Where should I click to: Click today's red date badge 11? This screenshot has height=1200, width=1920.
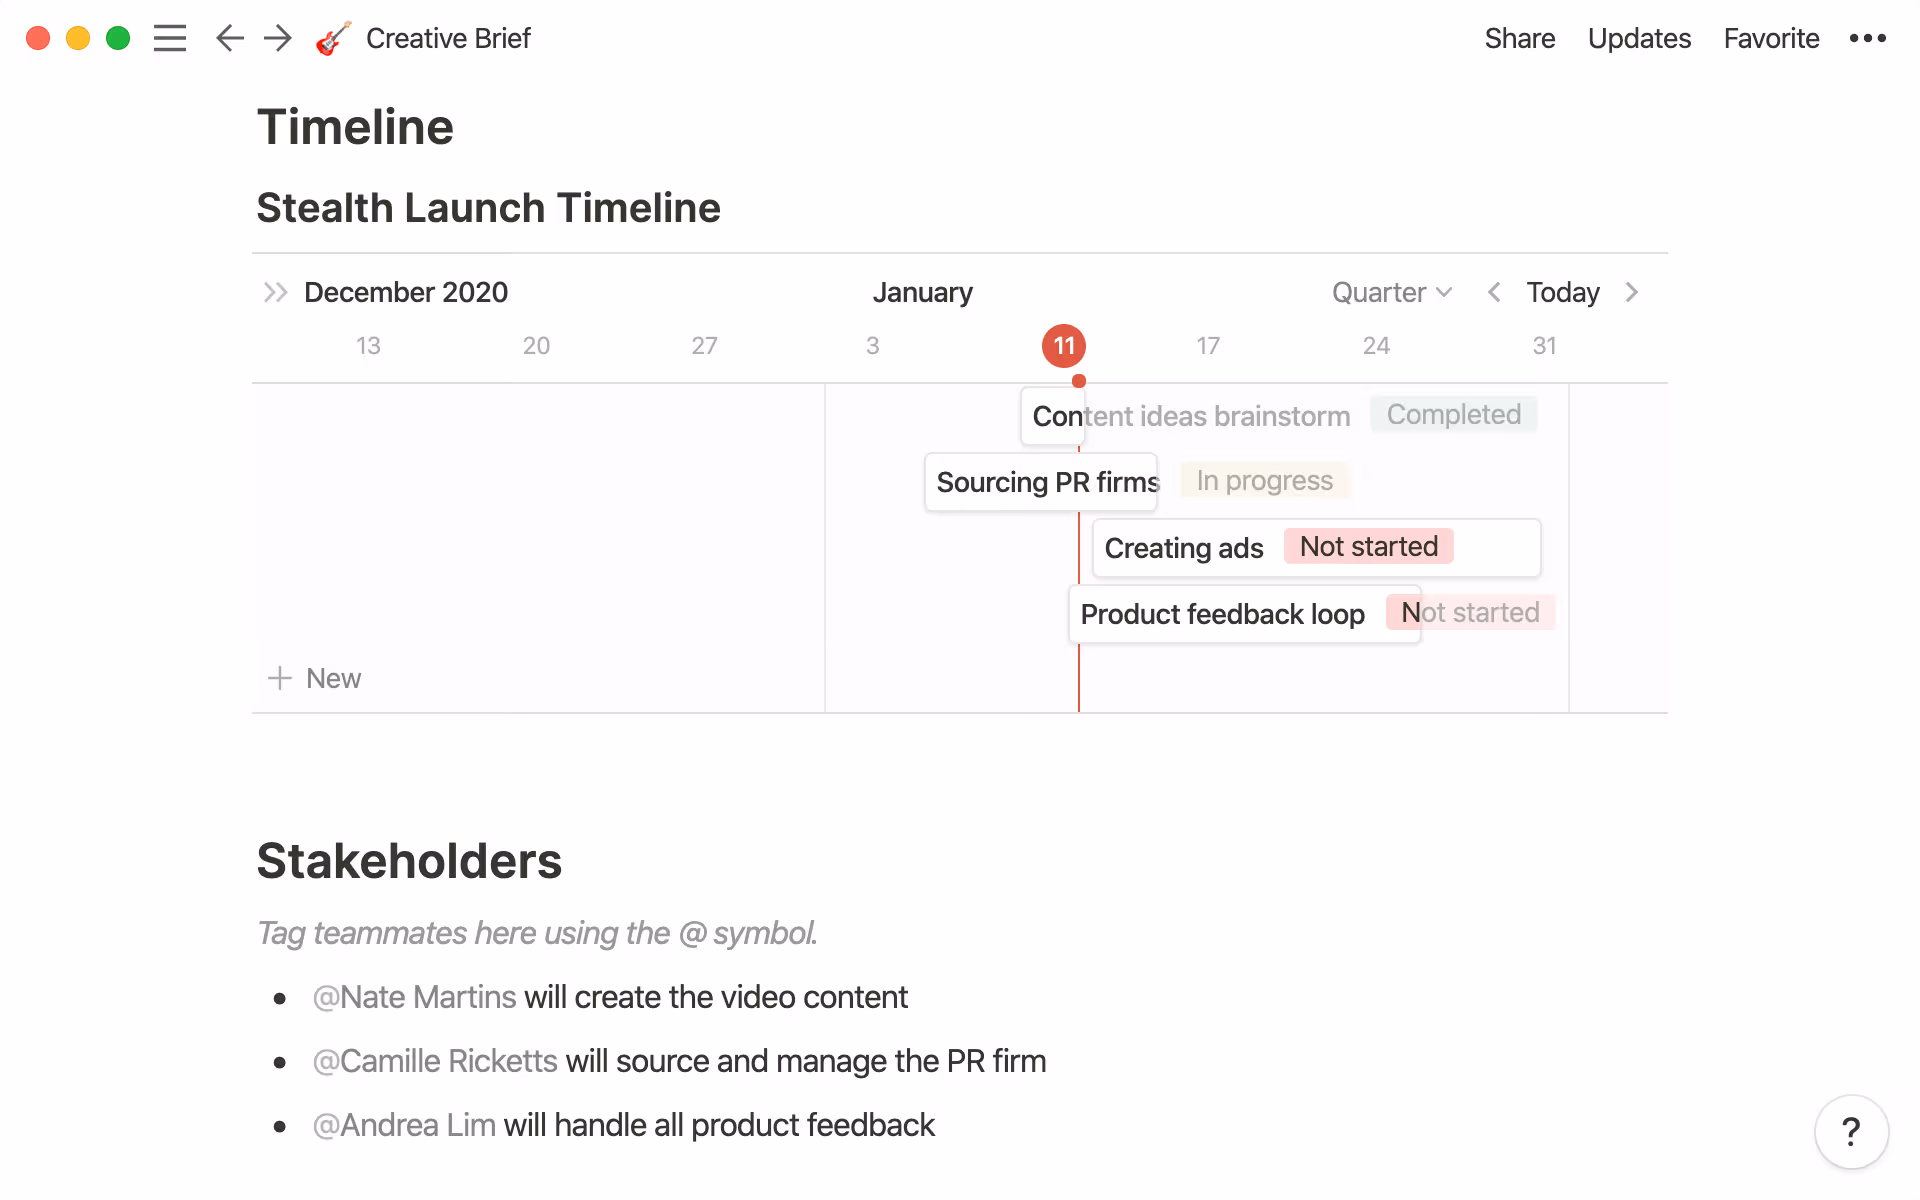(1063, 345)
